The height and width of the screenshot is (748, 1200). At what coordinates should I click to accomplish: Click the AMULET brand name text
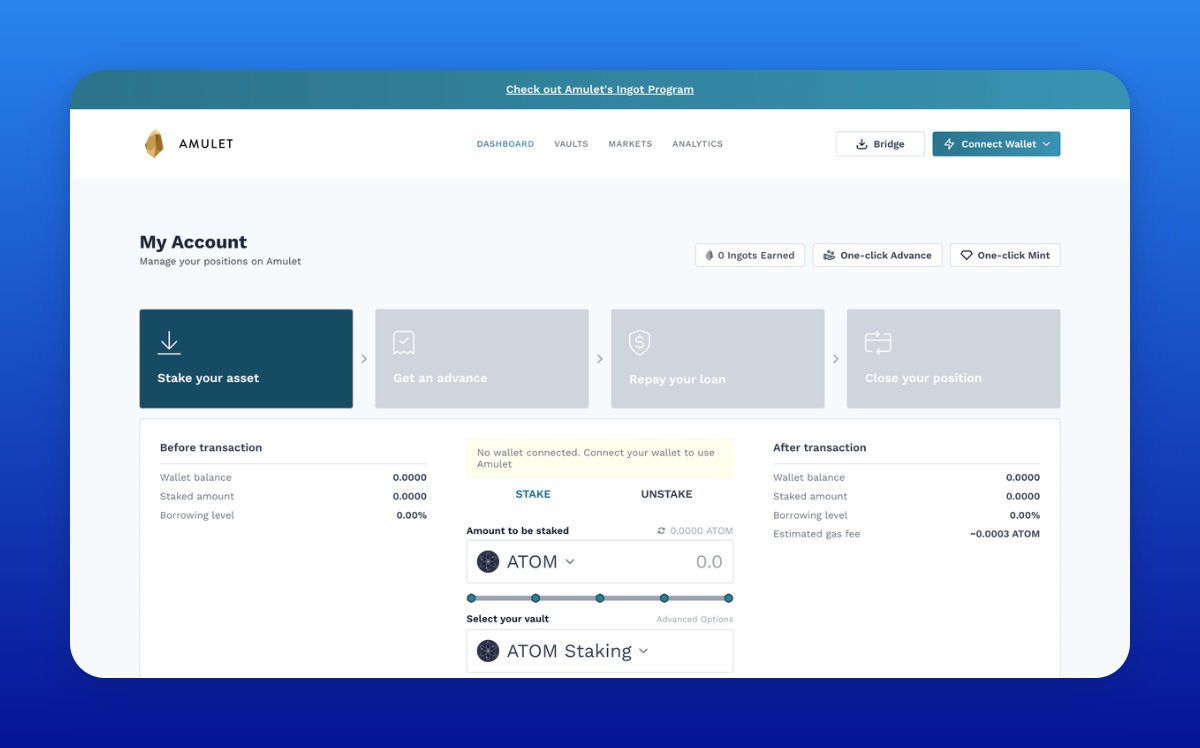pyautogui.click(x=206, y=144)
